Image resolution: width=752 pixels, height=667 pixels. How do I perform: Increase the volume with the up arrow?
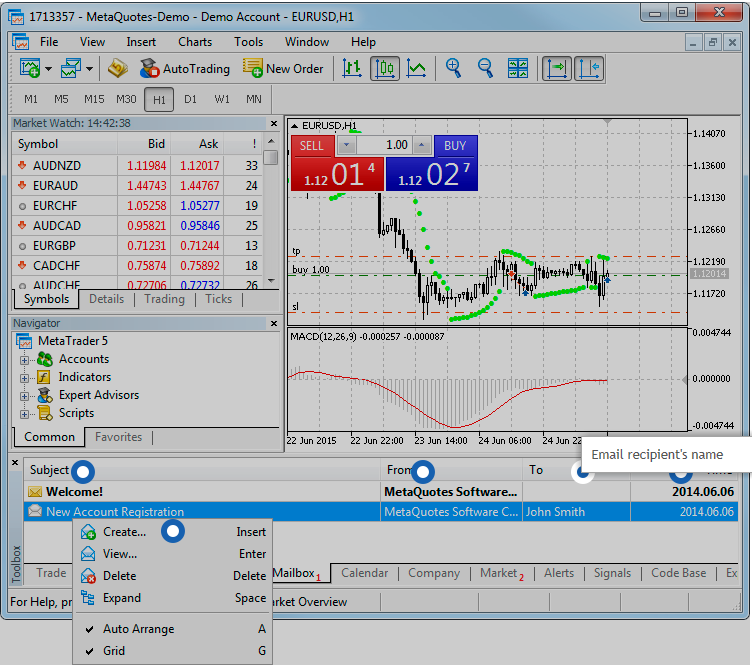pyautogui.click(x=422, y=145)
